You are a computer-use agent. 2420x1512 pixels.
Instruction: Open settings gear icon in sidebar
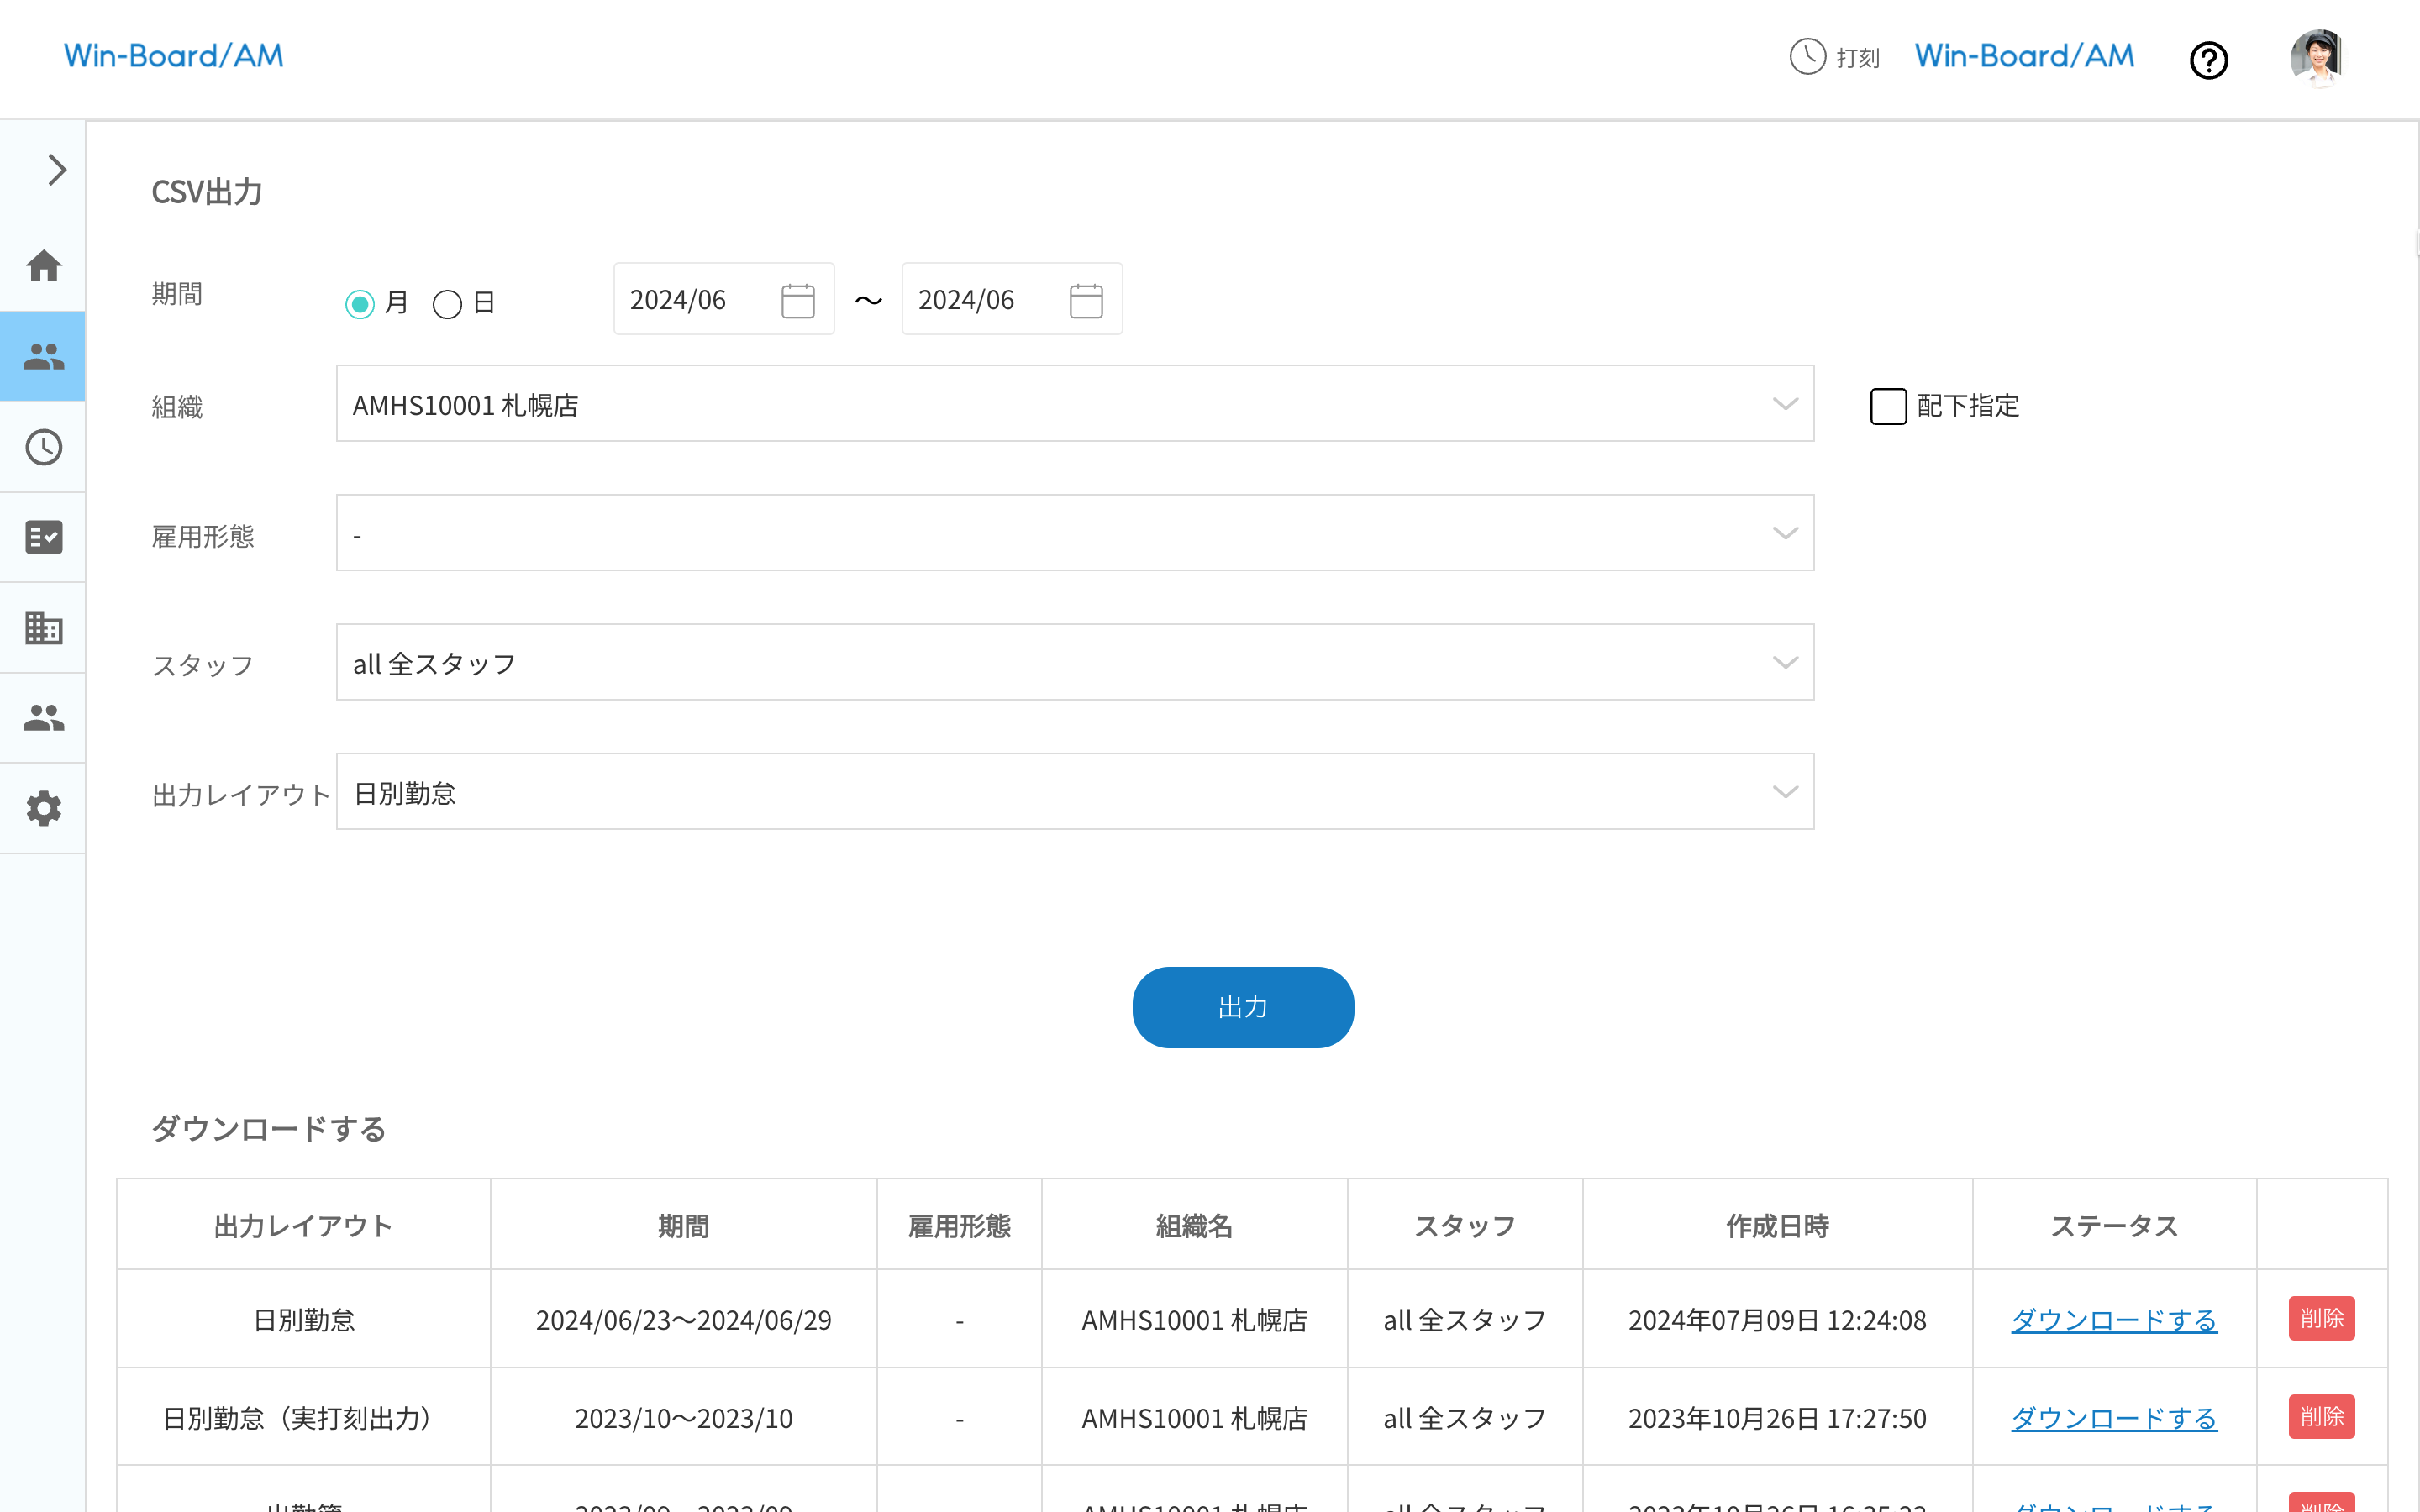click(x=43, y=808)
